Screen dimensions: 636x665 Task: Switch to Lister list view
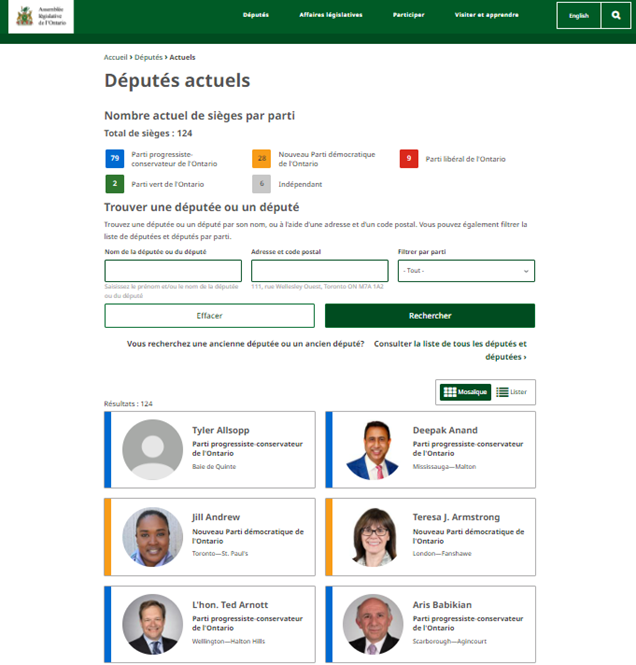(x=512, y=392)
